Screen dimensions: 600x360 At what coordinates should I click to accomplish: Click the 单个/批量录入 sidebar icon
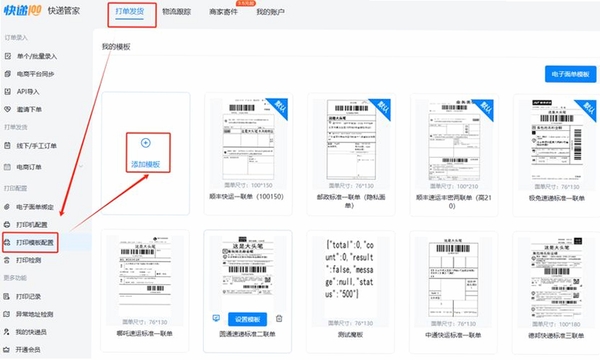pos(8,56)
